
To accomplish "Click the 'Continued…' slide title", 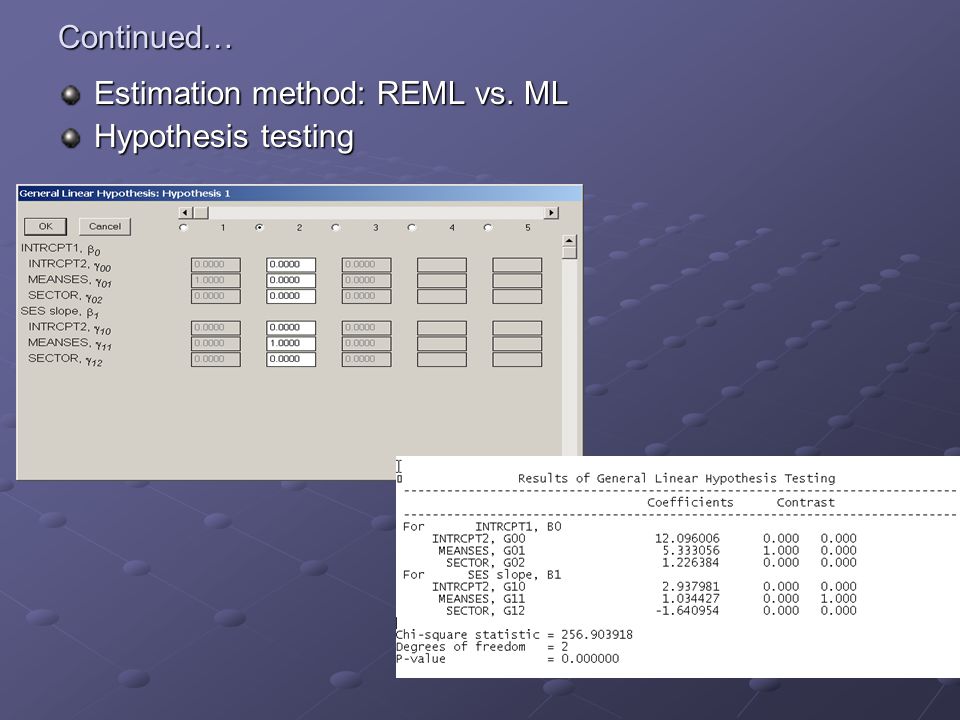I will point(146,37).
